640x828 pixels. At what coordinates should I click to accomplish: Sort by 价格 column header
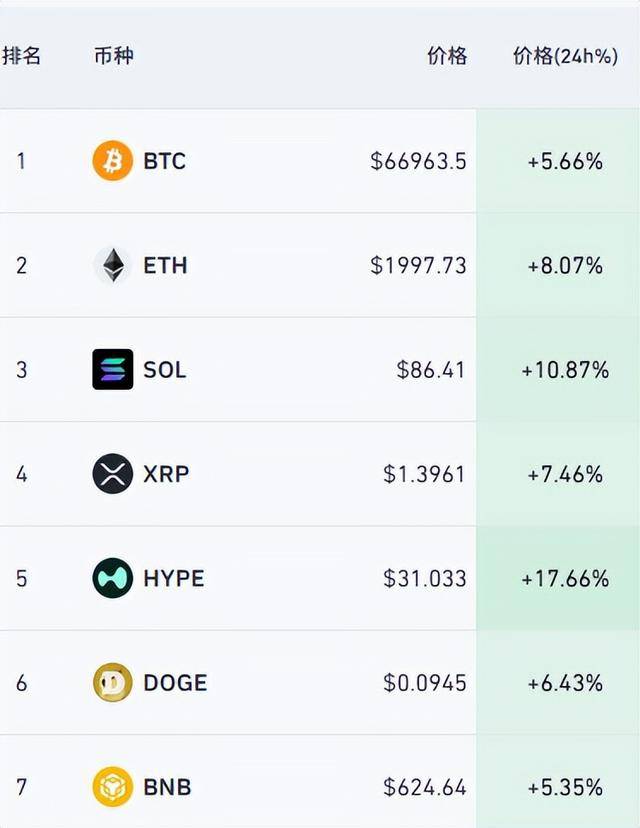pyautogui.click(x=447, y=57)
